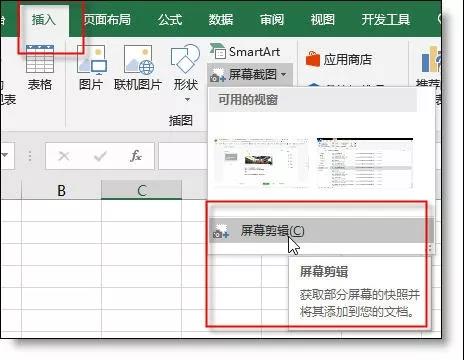
Task: Select column B header
Action: pyautogui.click(x=61, y=191)
